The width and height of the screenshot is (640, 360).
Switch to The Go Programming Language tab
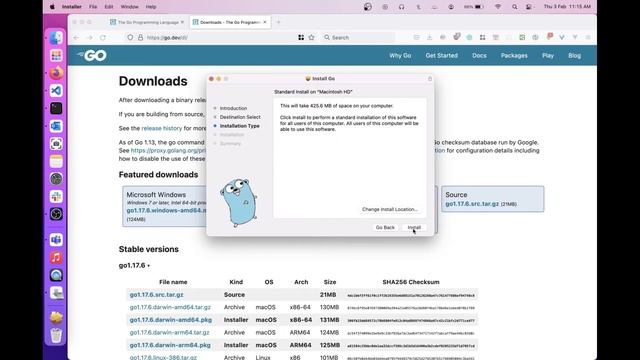coord(148,22)
